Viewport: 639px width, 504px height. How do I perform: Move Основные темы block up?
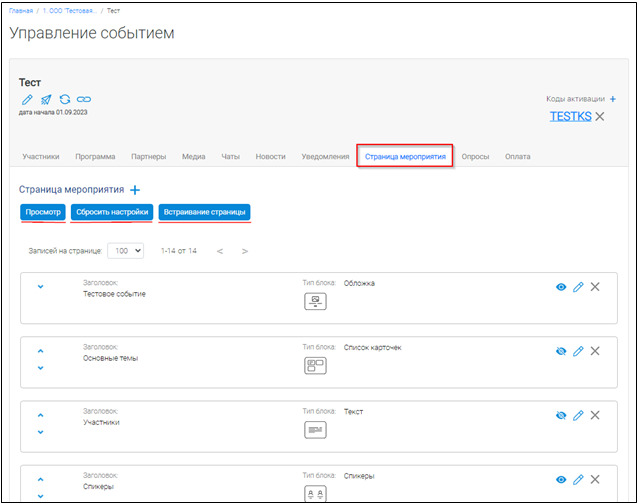(x=41, y=351)
